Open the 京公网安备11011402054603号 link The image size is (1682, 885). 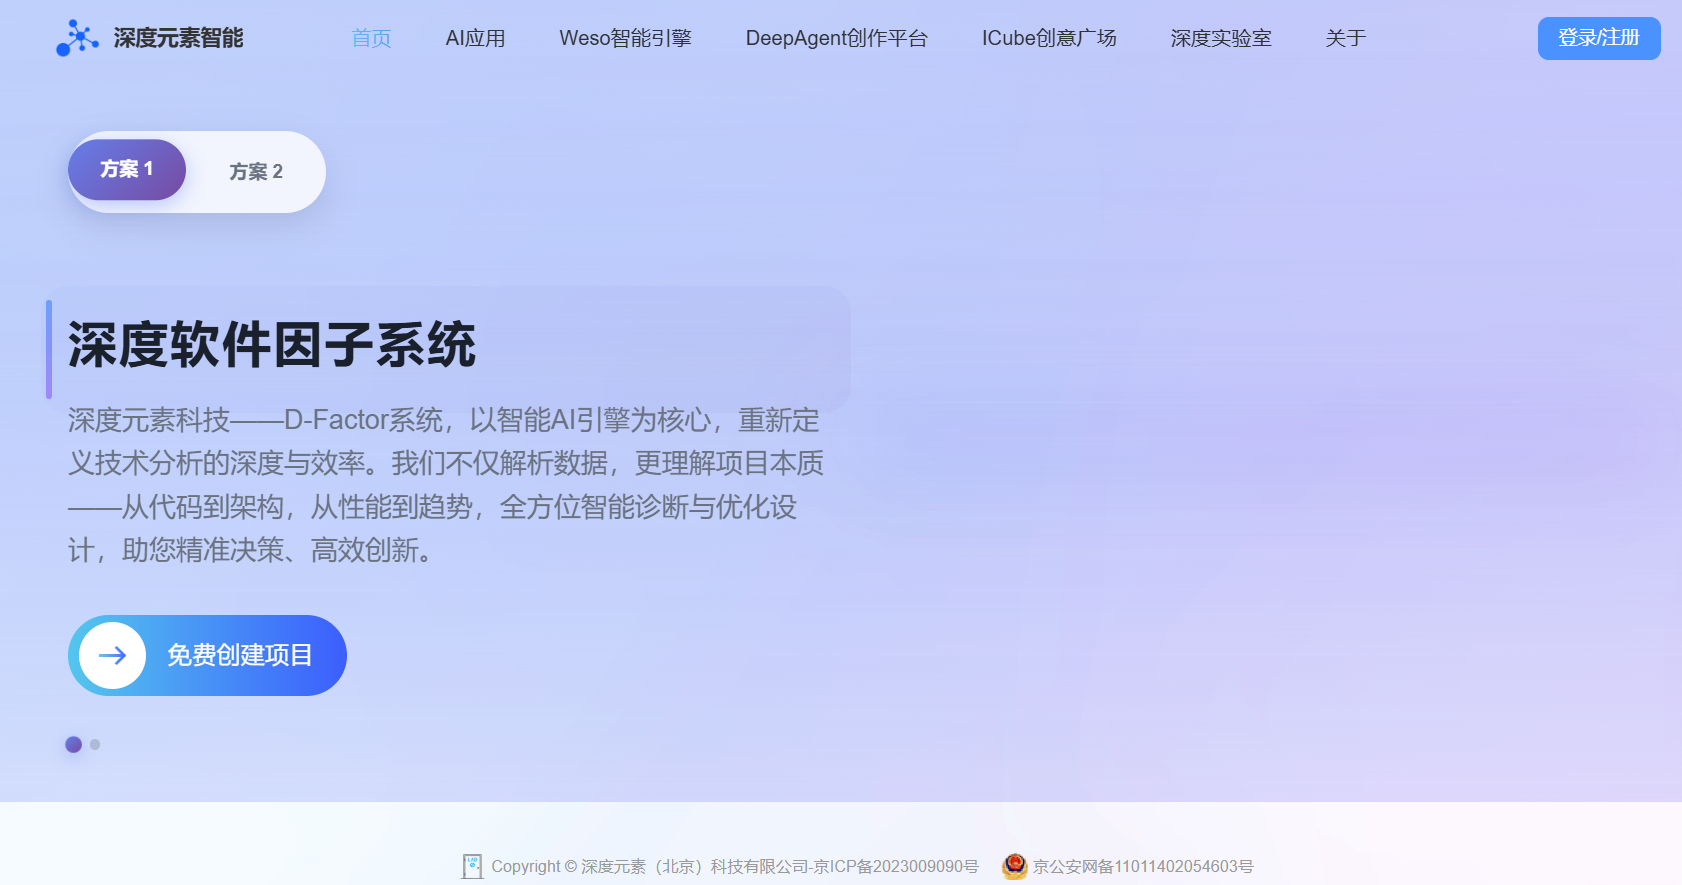[x=1143, y=866]
